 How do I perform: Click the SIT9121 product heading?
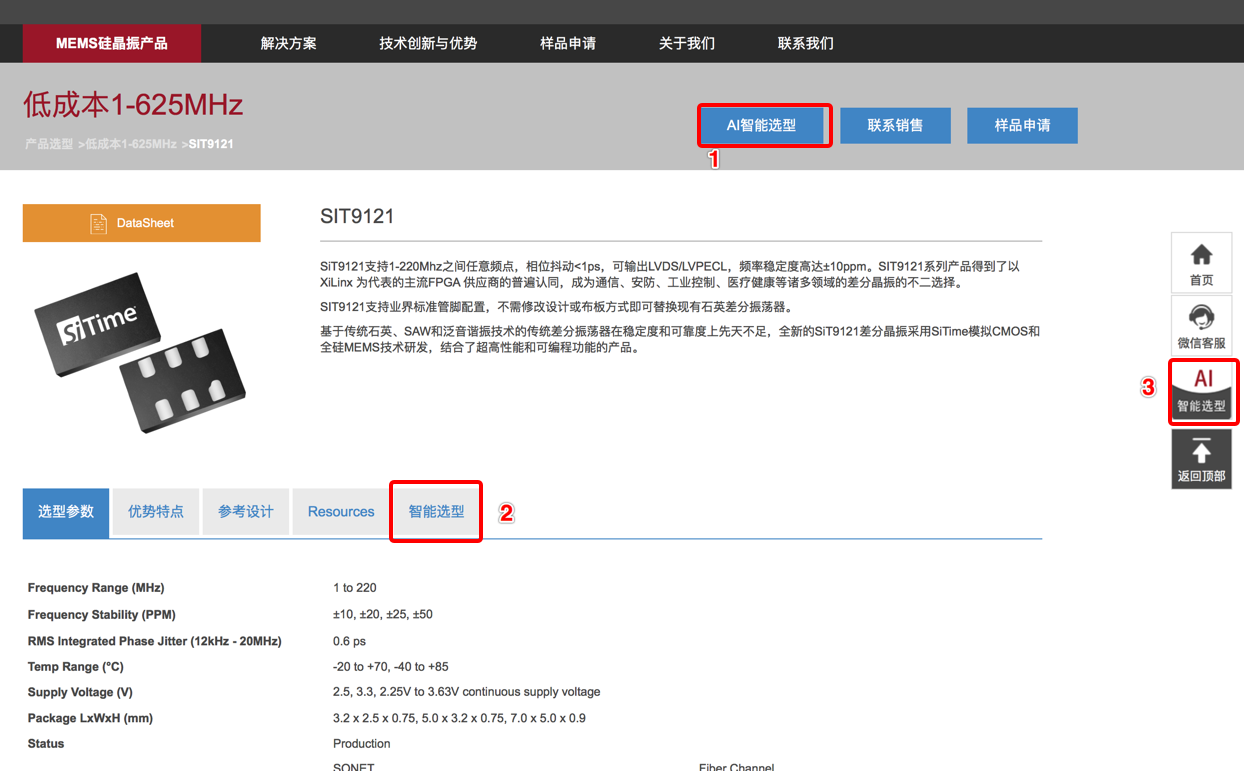(357, 216)
